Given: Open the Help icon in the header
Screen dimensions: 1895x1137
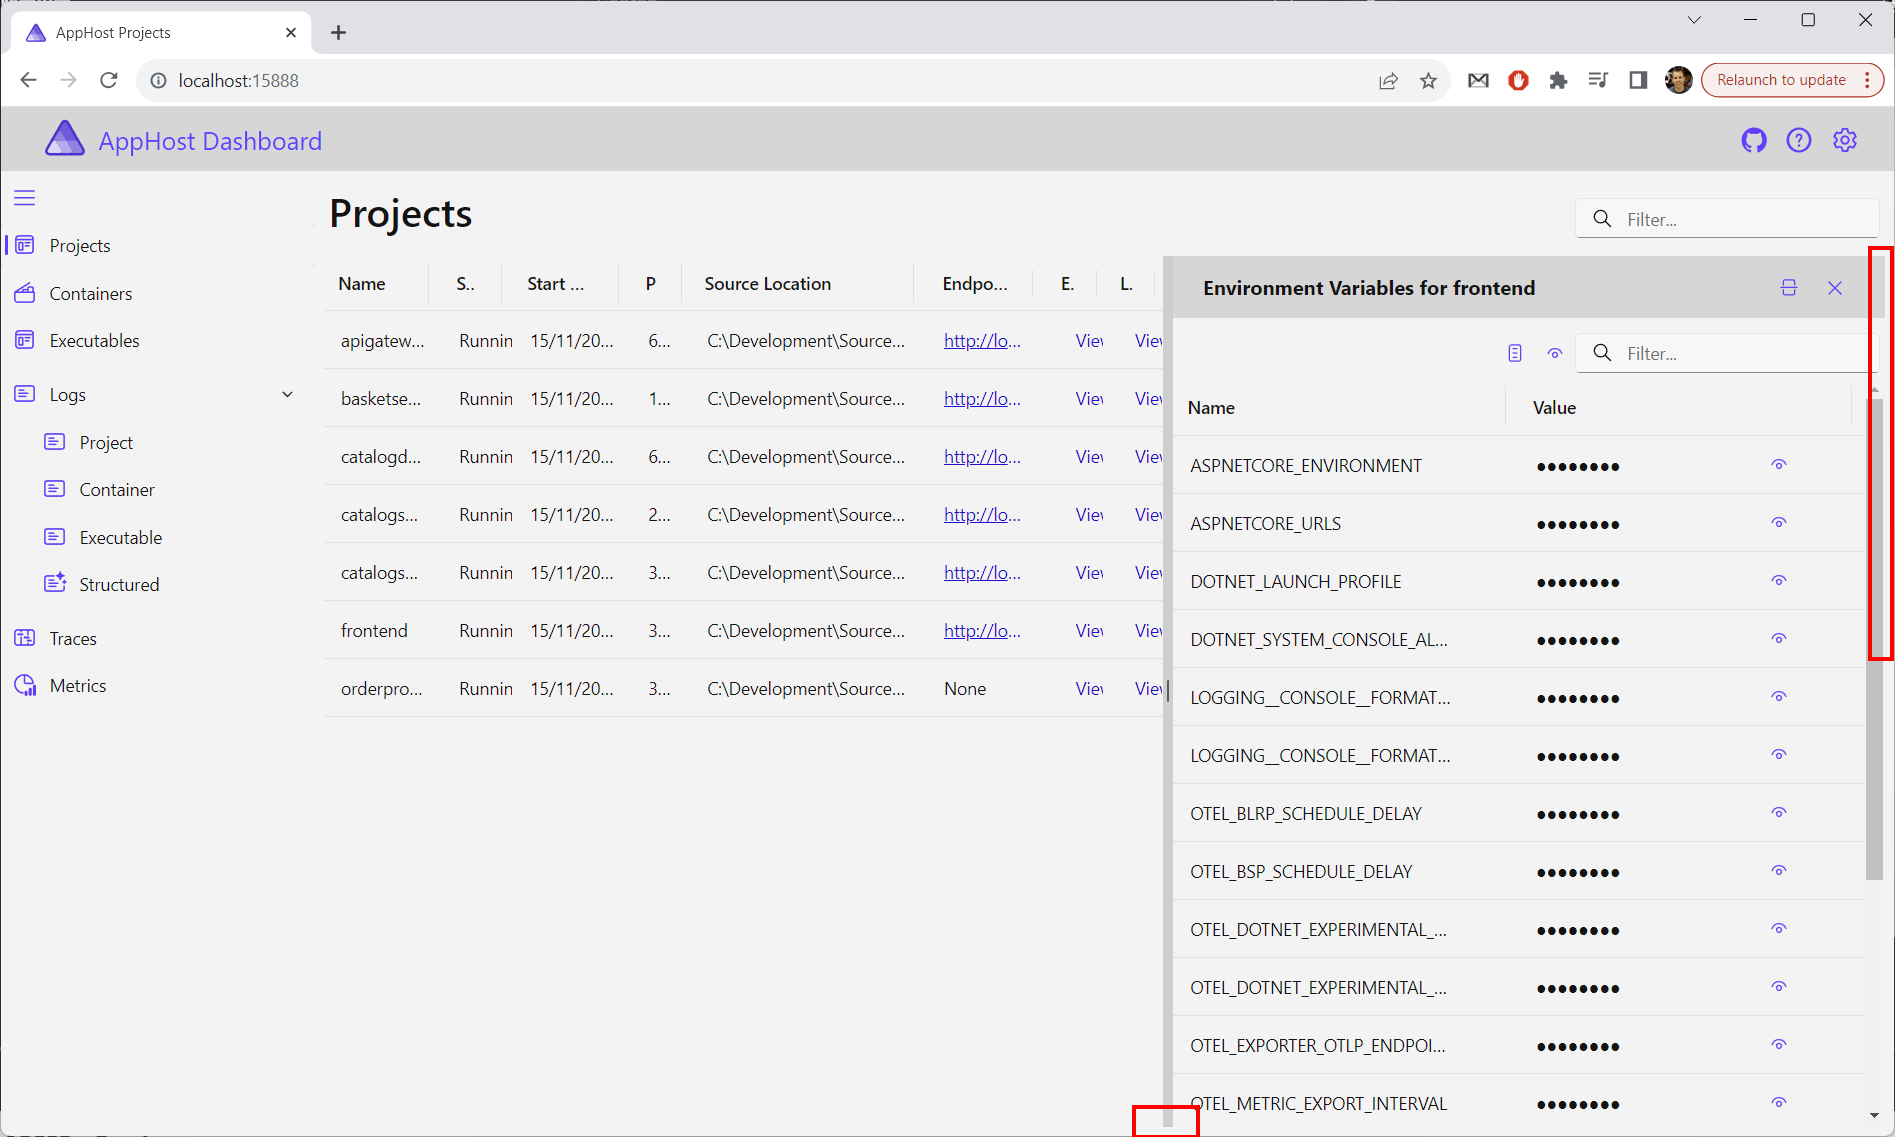Looking at the screenshot, I should tap(1799, 140).
